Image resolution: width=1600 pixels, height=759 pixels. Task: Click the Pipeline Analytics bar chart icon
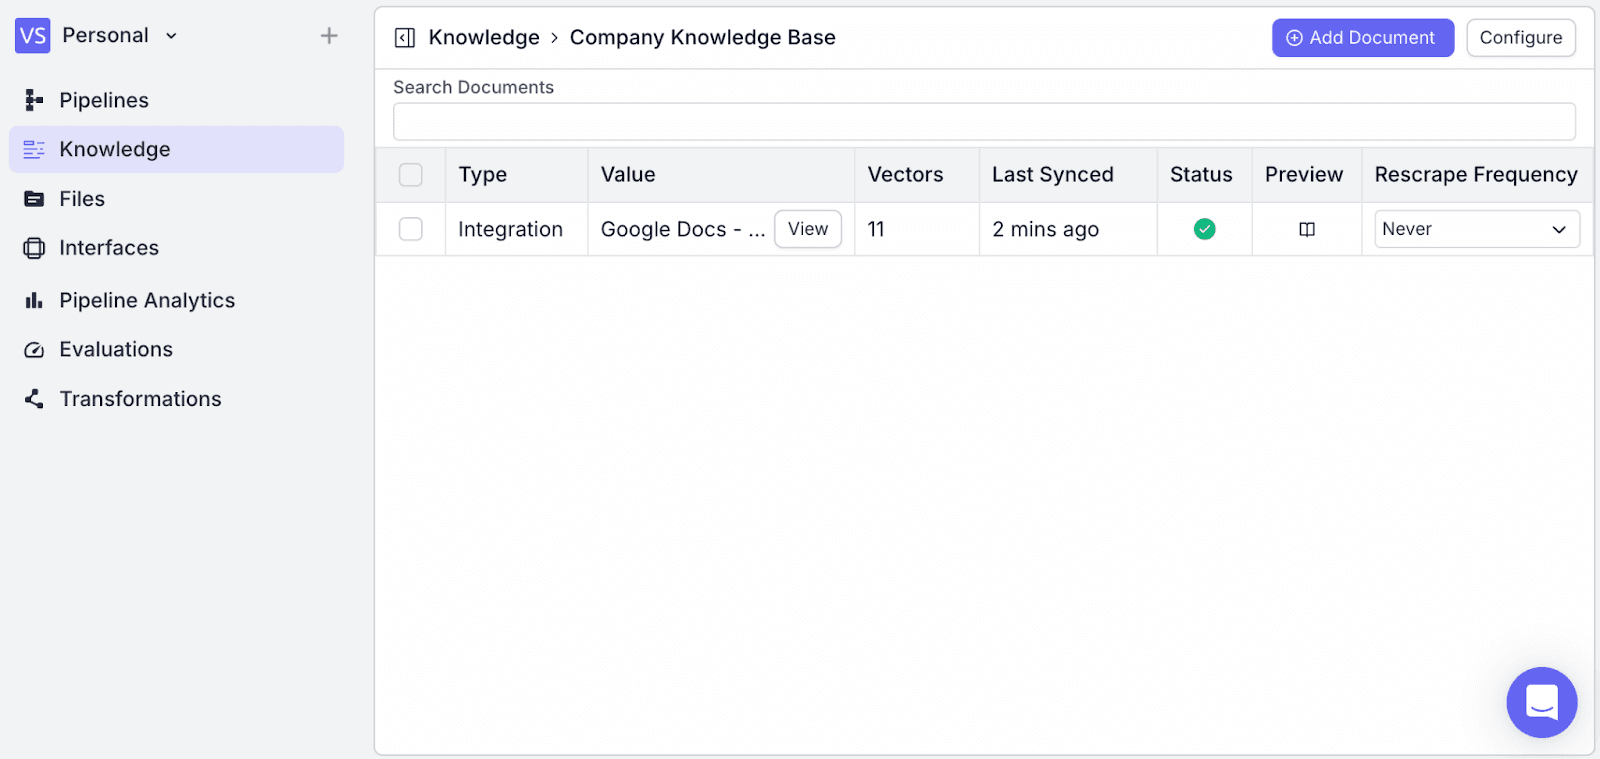(x=34, y=300)
